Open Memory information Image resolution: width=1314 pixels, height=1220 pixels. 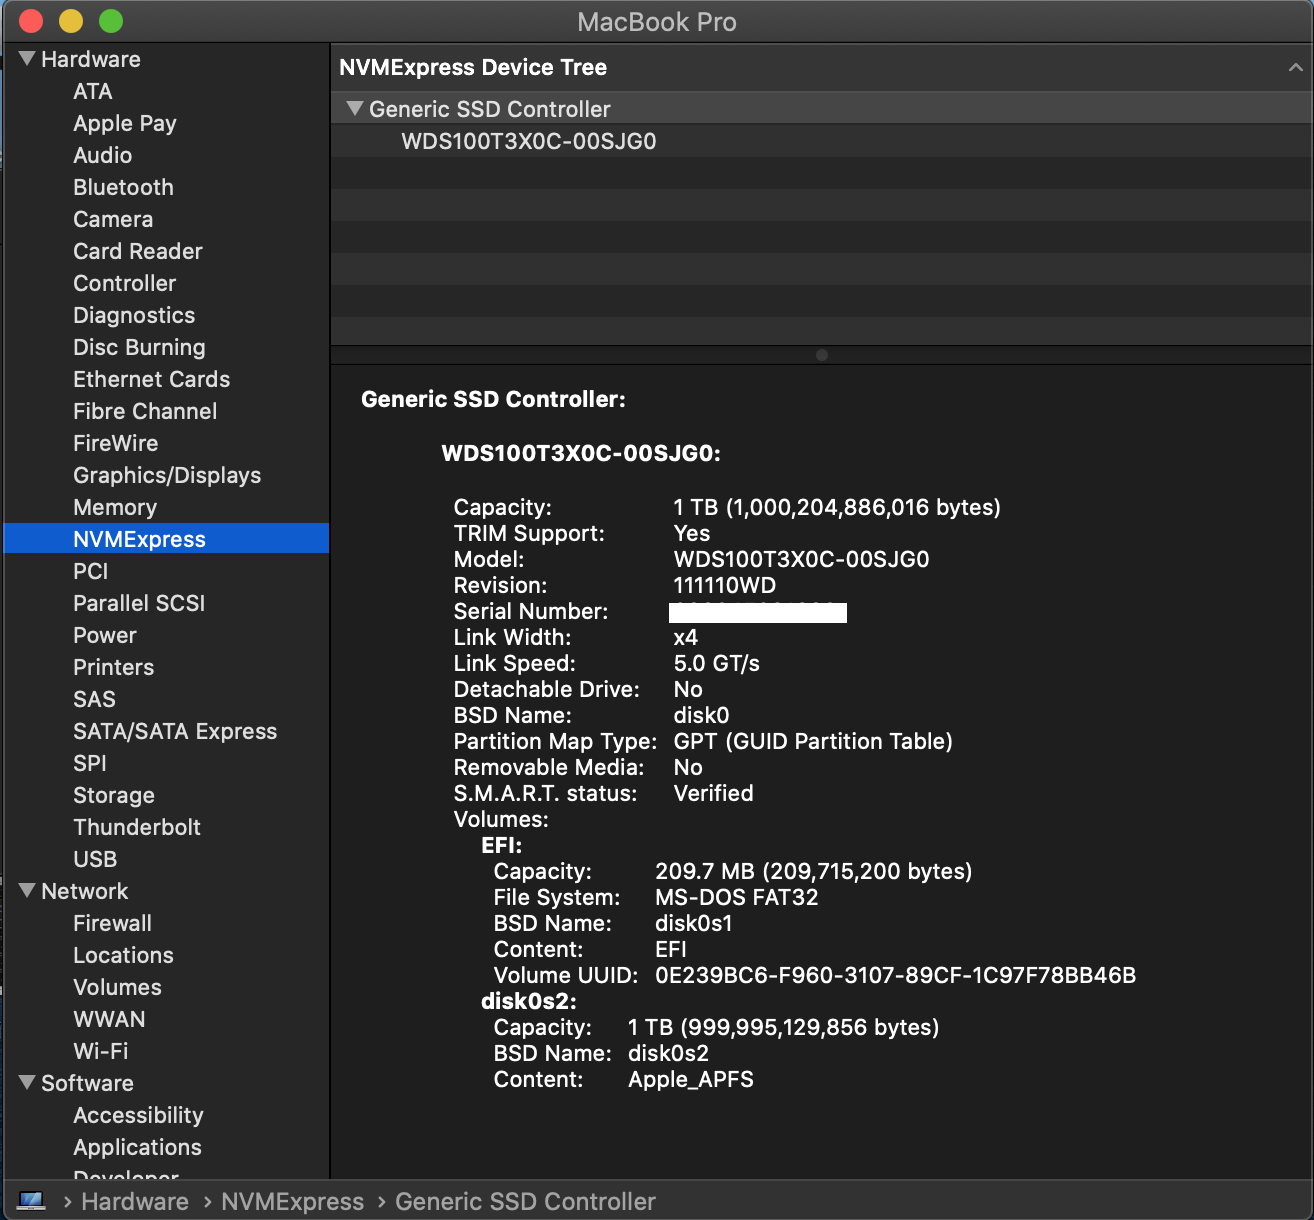pyautogui.click(x=115, y=507)
